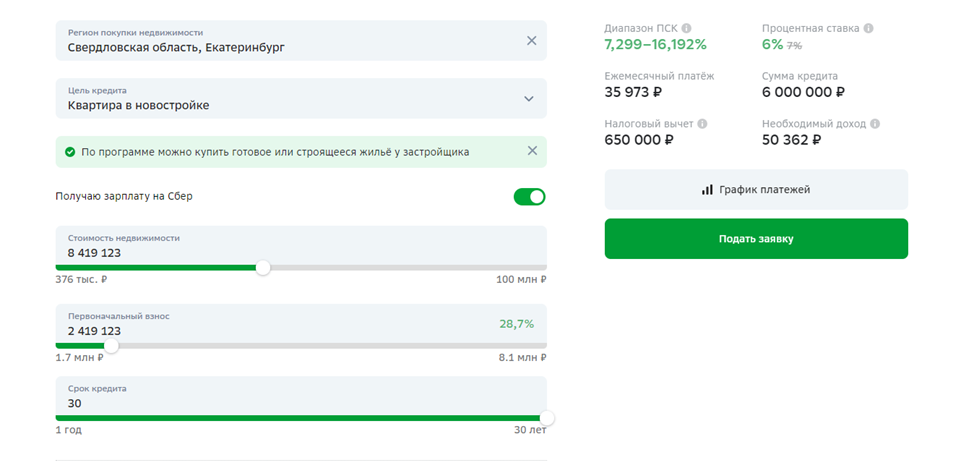Click info icon next to Диапазон ПСК
Image resolution: width=974 pixels, height=476 pixels.
pyautogui.click(x=686, y=29)
